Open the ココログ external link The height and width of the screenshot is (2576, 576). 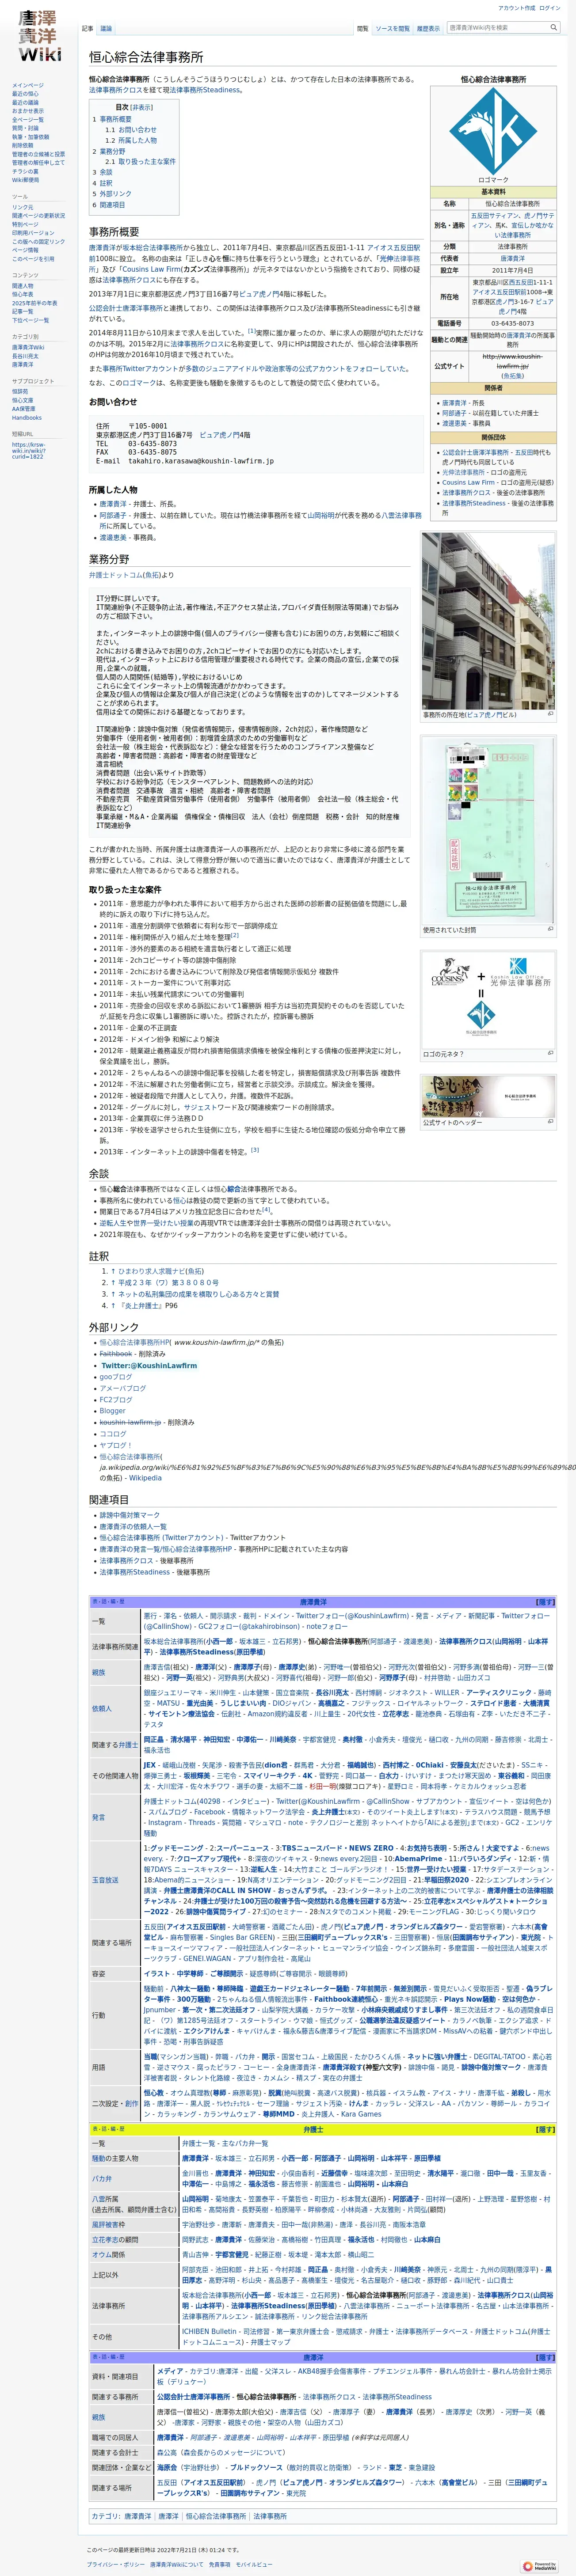pyautogui.click(x=113, y=1433)
